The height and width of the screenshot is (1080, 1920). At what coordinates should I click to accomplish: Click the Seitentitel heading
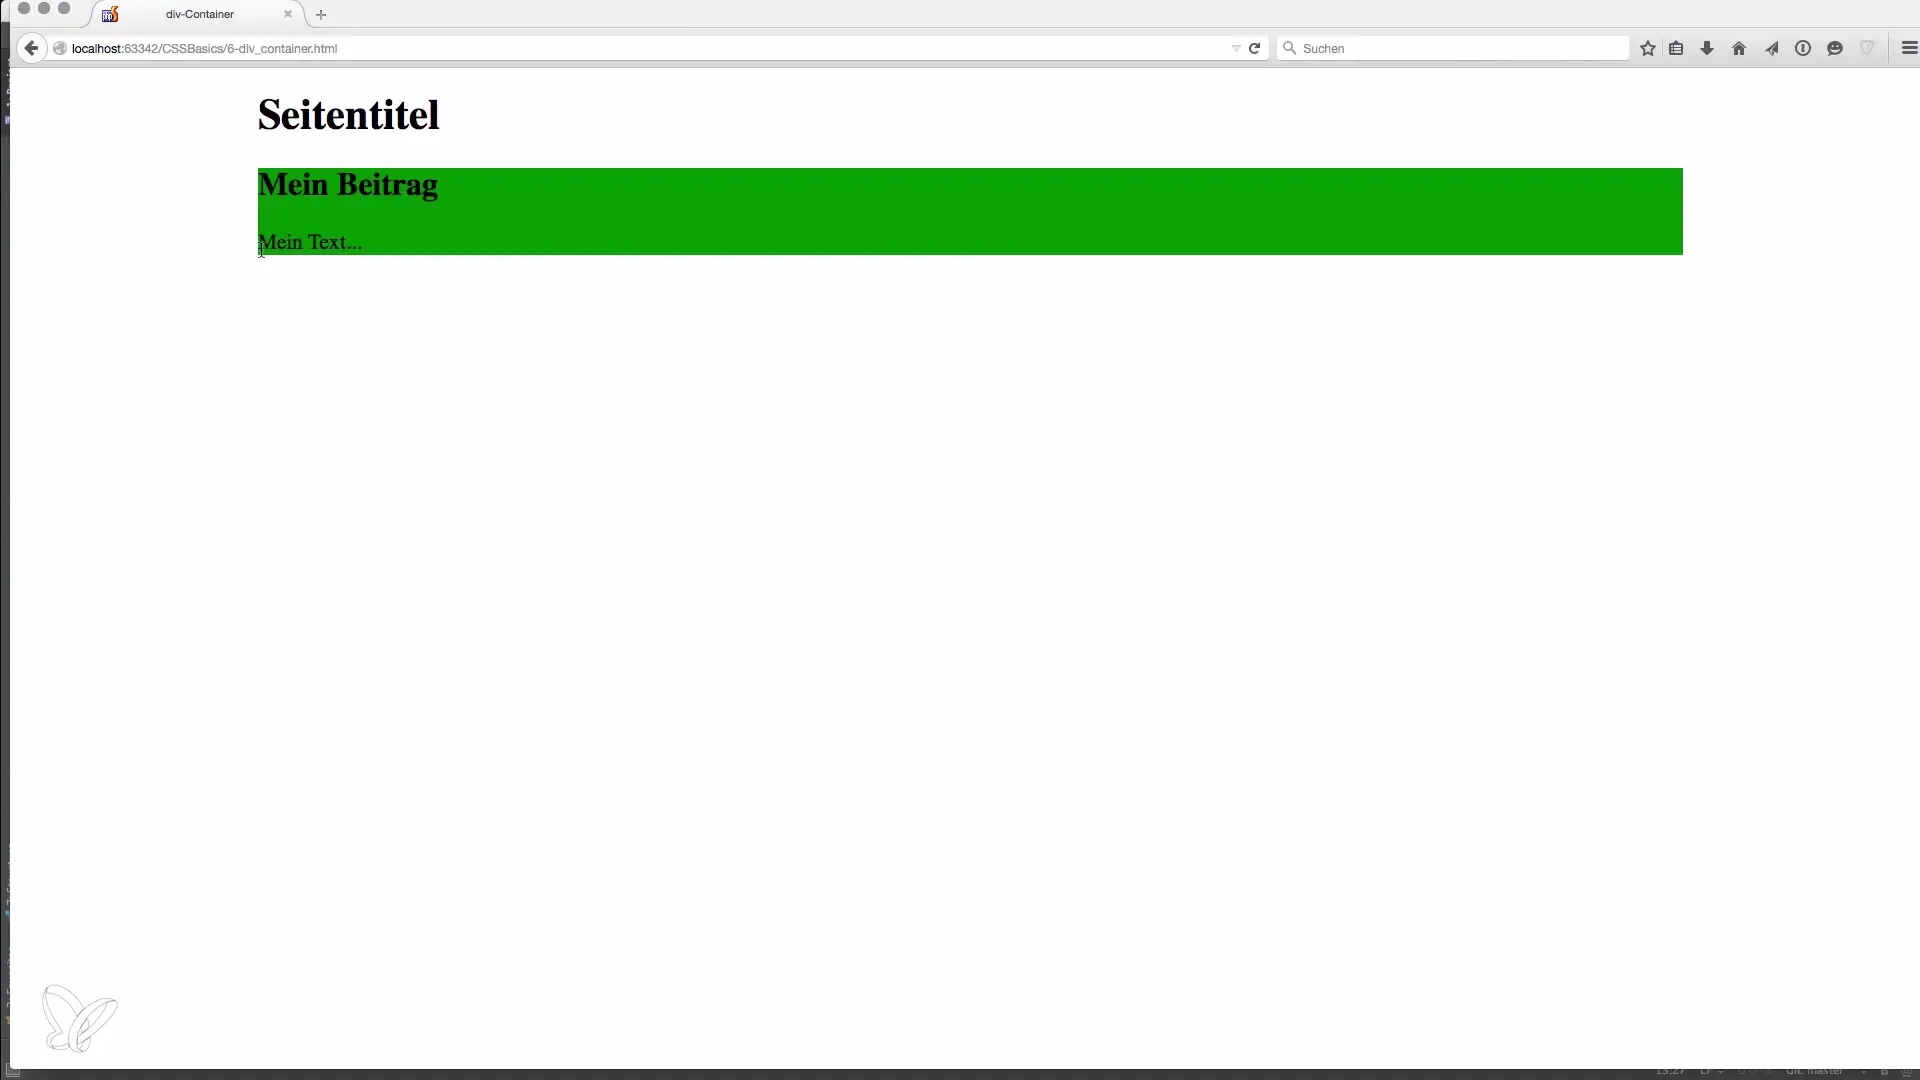348,115
